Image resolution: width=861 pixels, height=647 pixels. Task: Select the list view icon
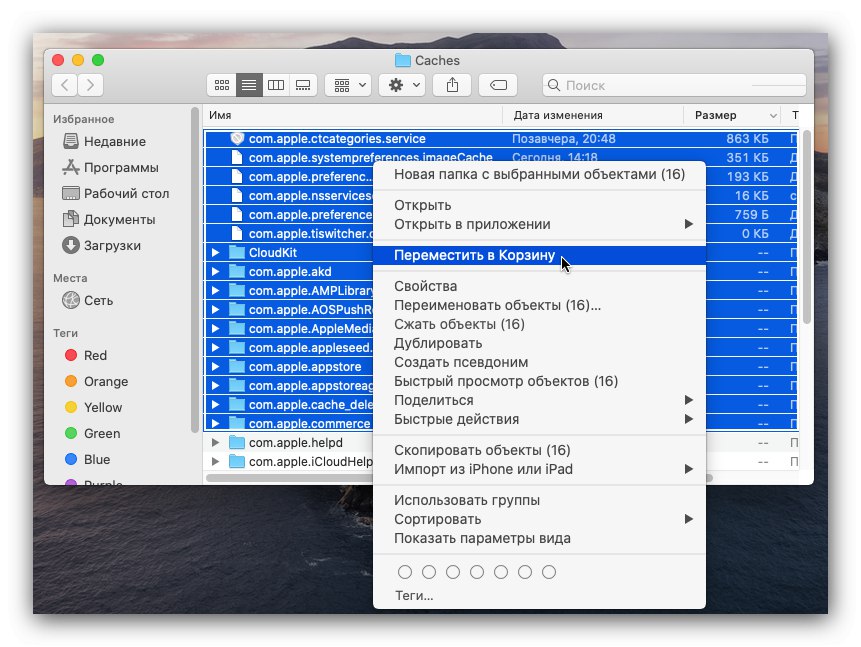pos(248,85)
